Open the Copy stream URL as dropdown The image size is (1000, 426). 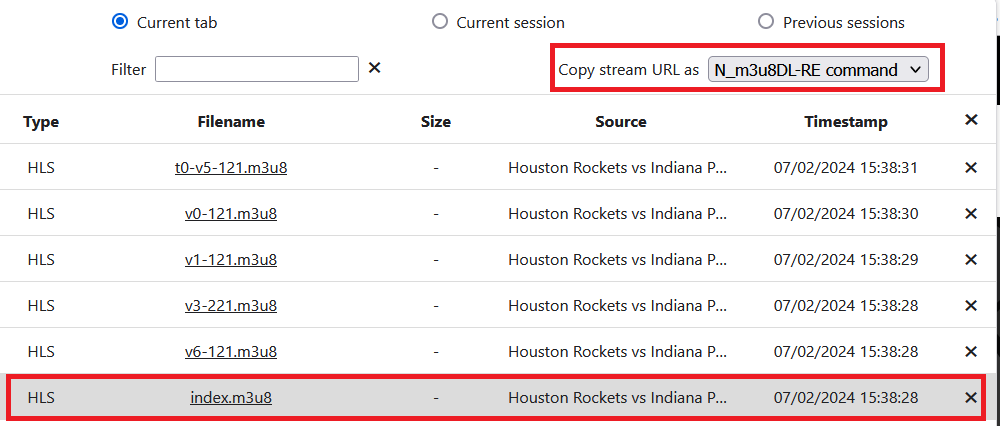click(818, 69)
